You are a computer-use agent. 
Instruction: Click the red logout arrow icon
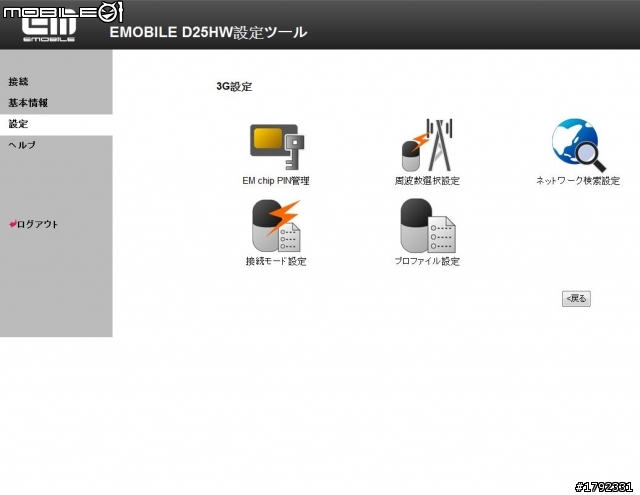tap(12, 224)
